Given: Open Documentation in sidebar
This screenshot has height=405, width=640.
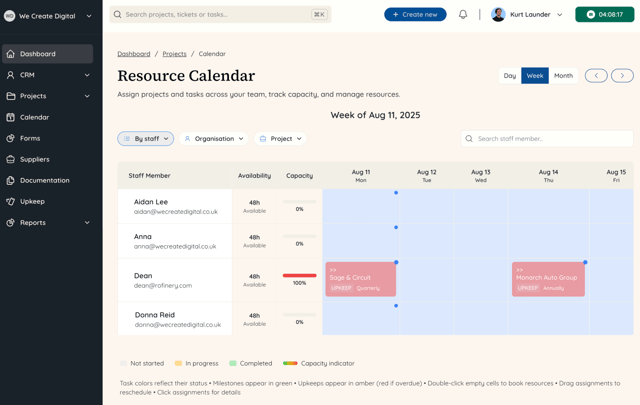Looking at the screenshot, I should (x=47, y=180).
